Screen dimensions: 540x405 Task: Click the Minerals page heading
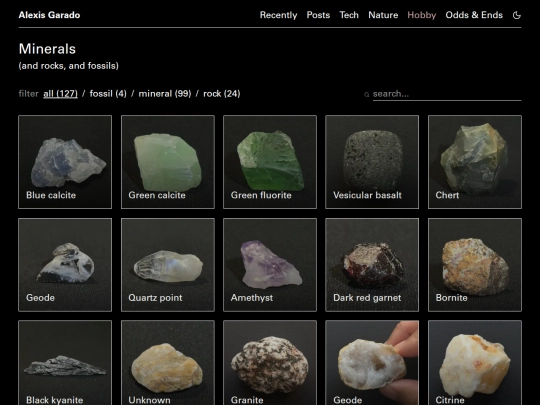tap(47, 49)
